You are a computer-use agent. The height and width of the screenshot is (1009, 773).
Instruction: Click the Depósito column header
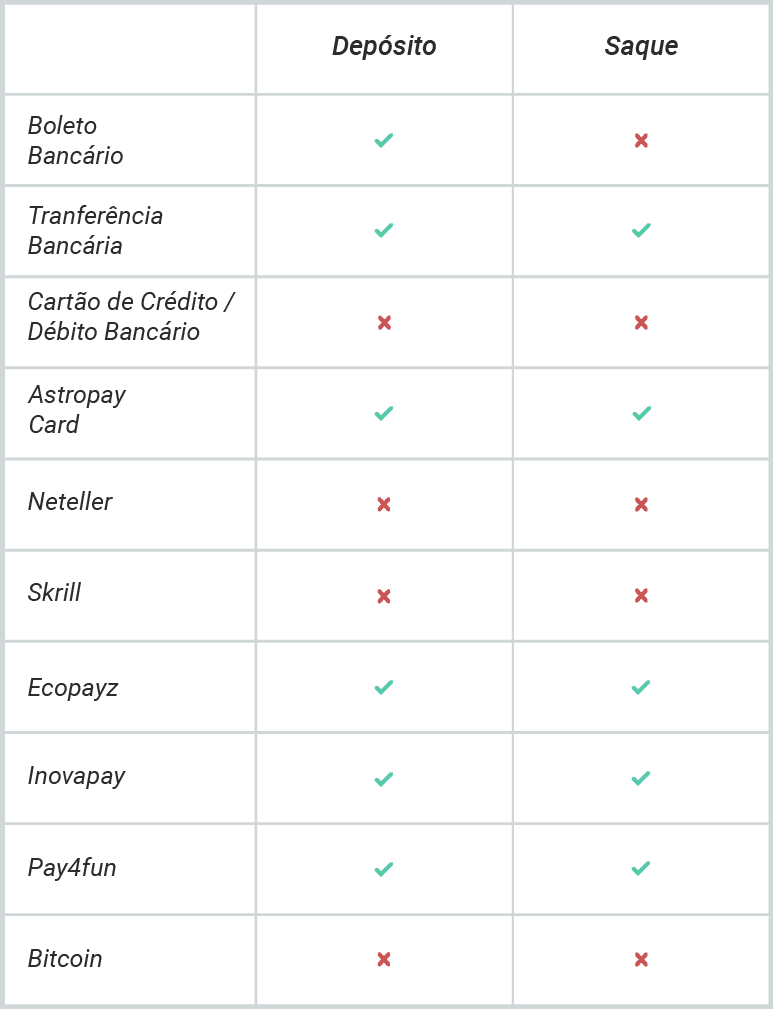pyautogui.click(x=384, y=46)
